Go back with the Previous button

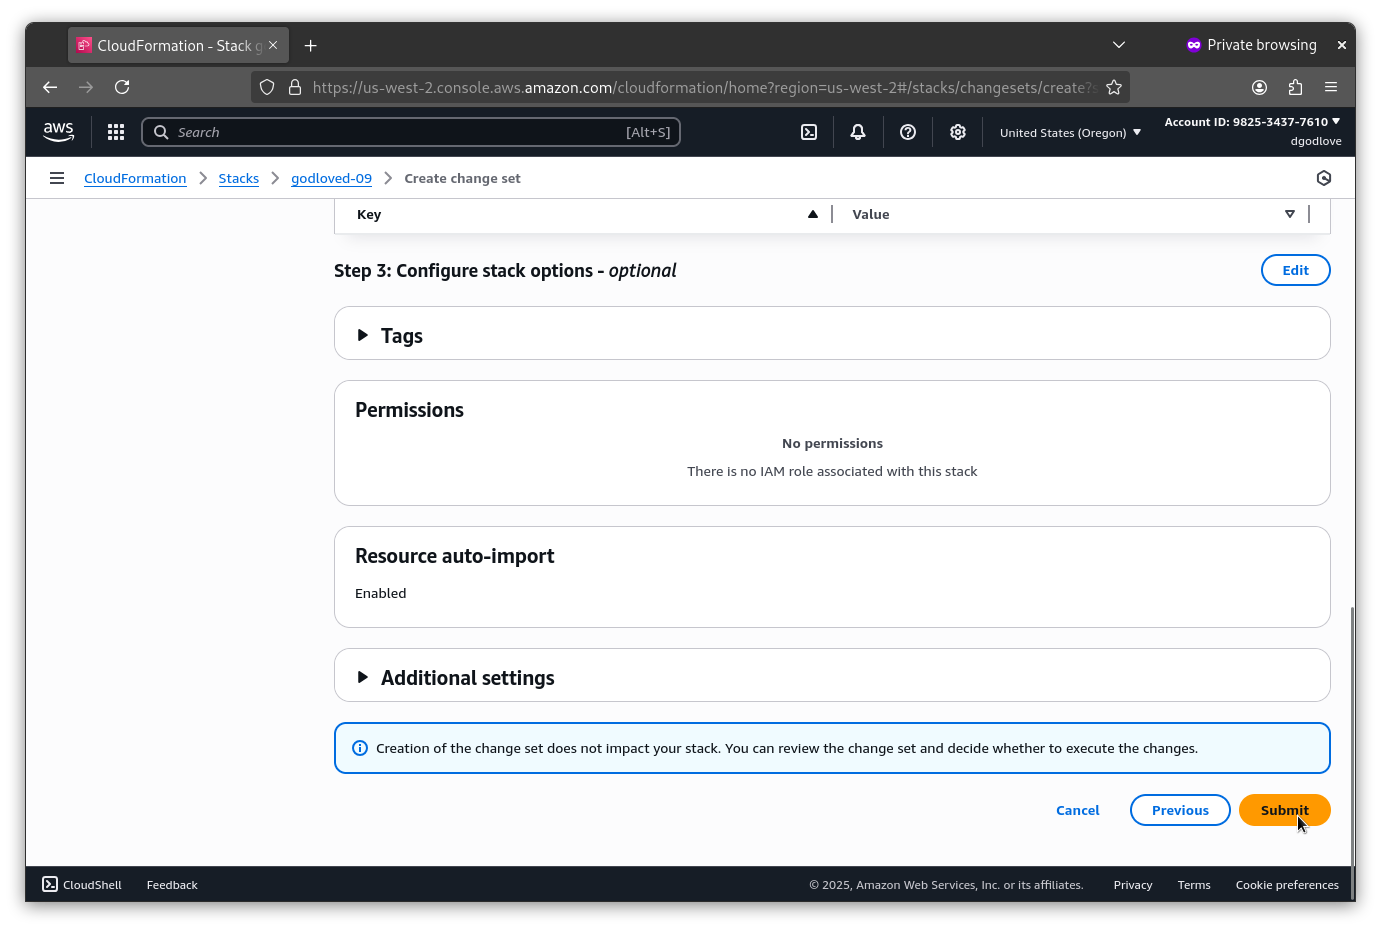(x=1180, y=810)
